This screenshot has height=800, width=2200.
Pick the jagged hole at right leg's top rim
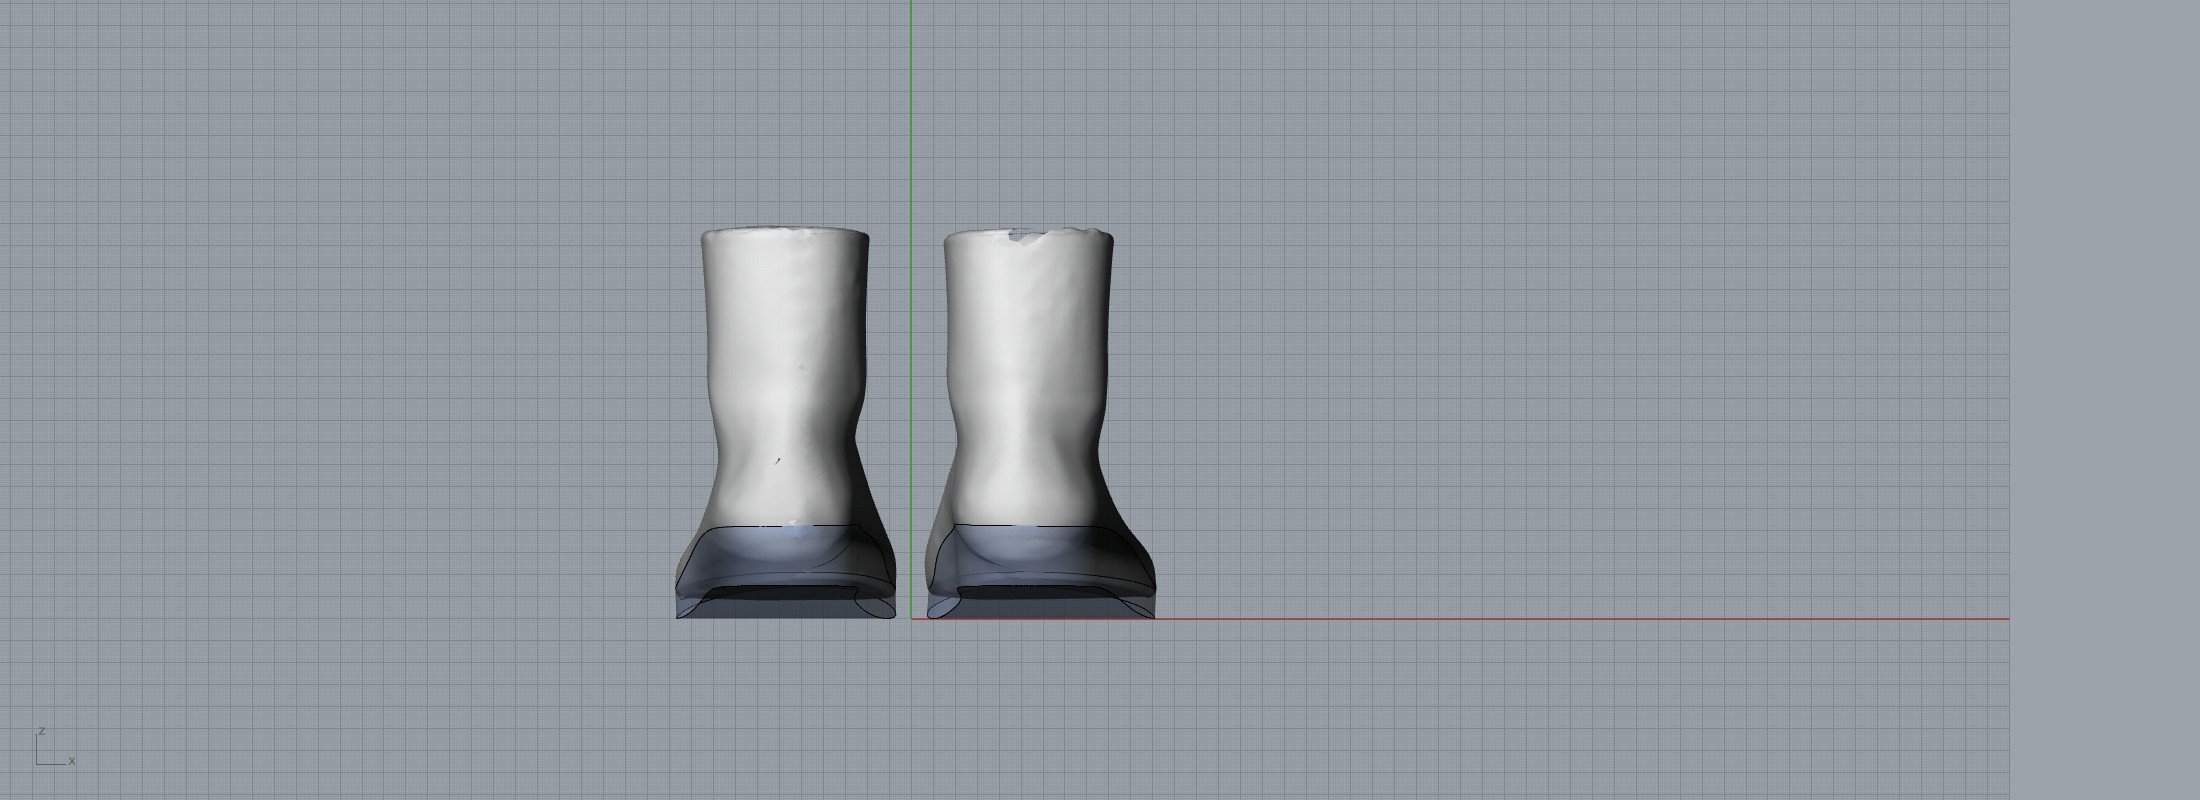[1025, 236]
